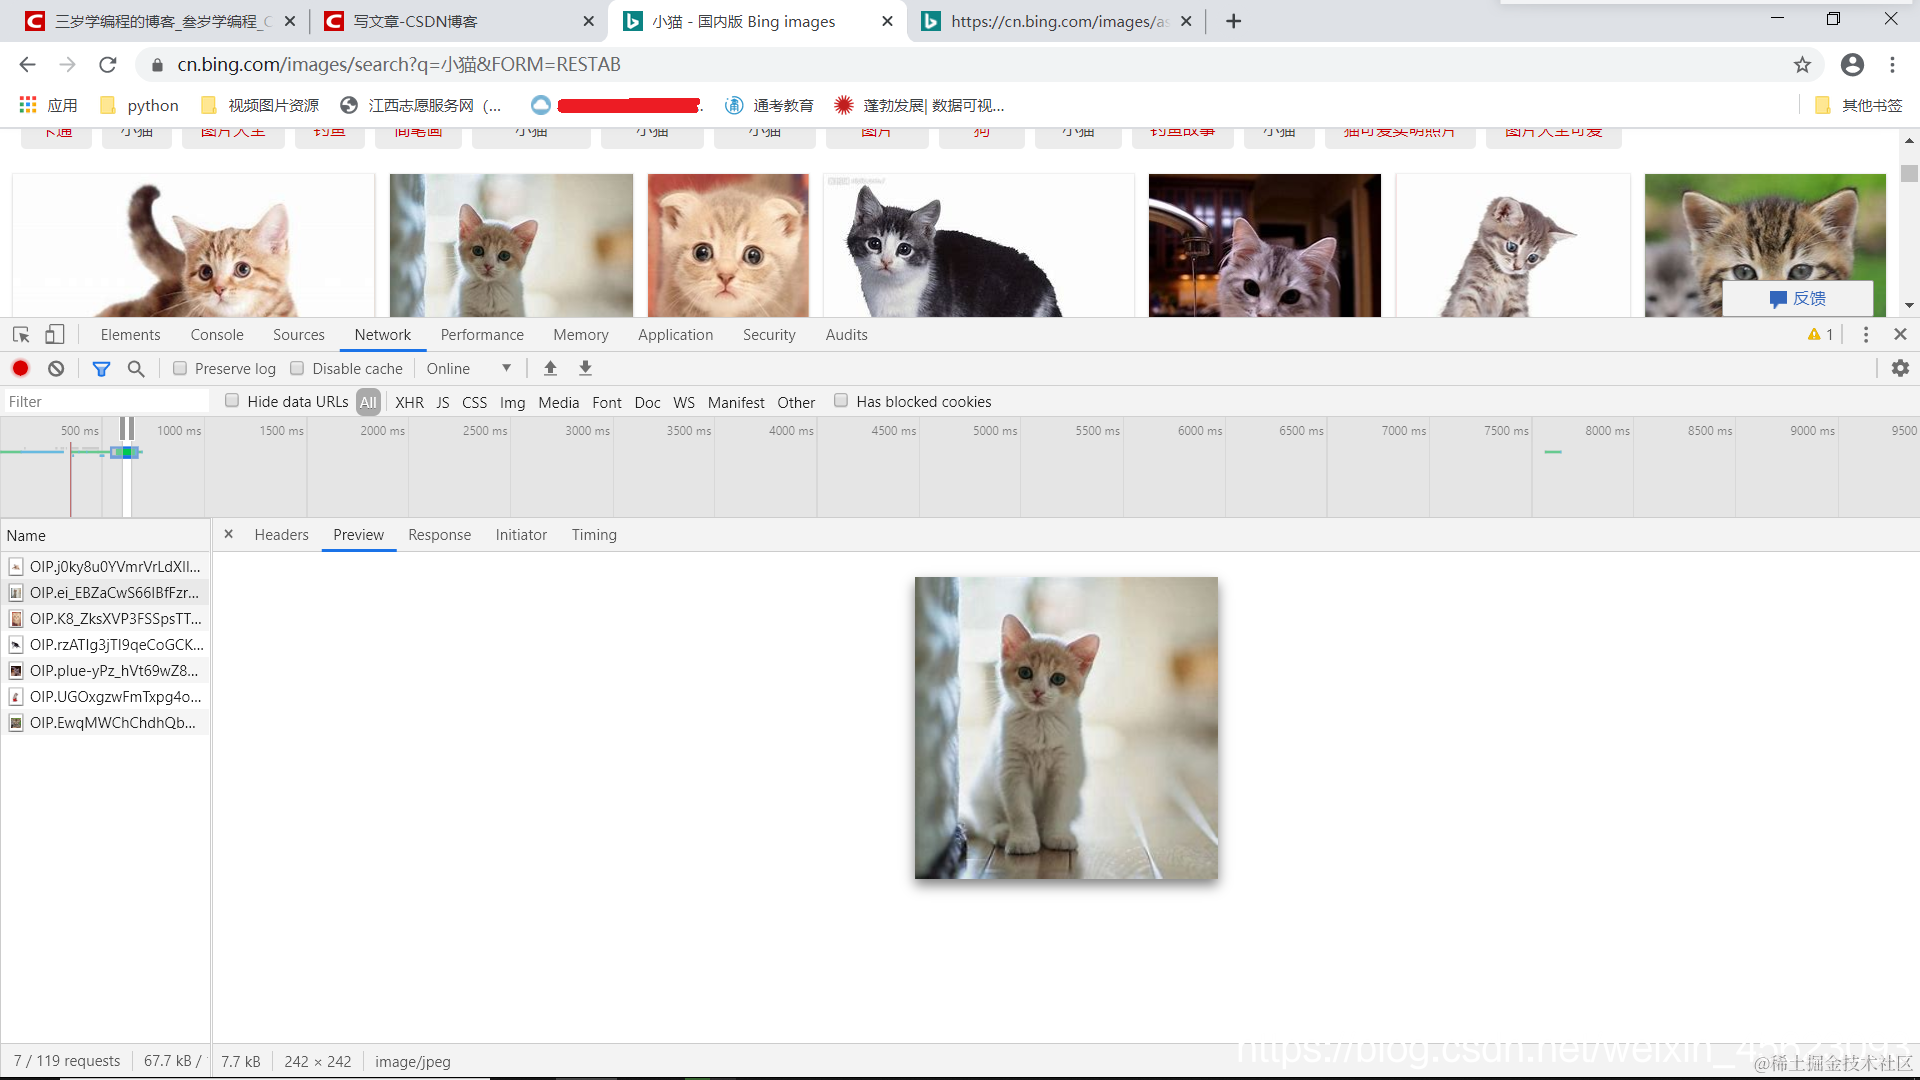Tick Hide data URLs checkbox
1920x1080 pixels.
tap(232, 401)
